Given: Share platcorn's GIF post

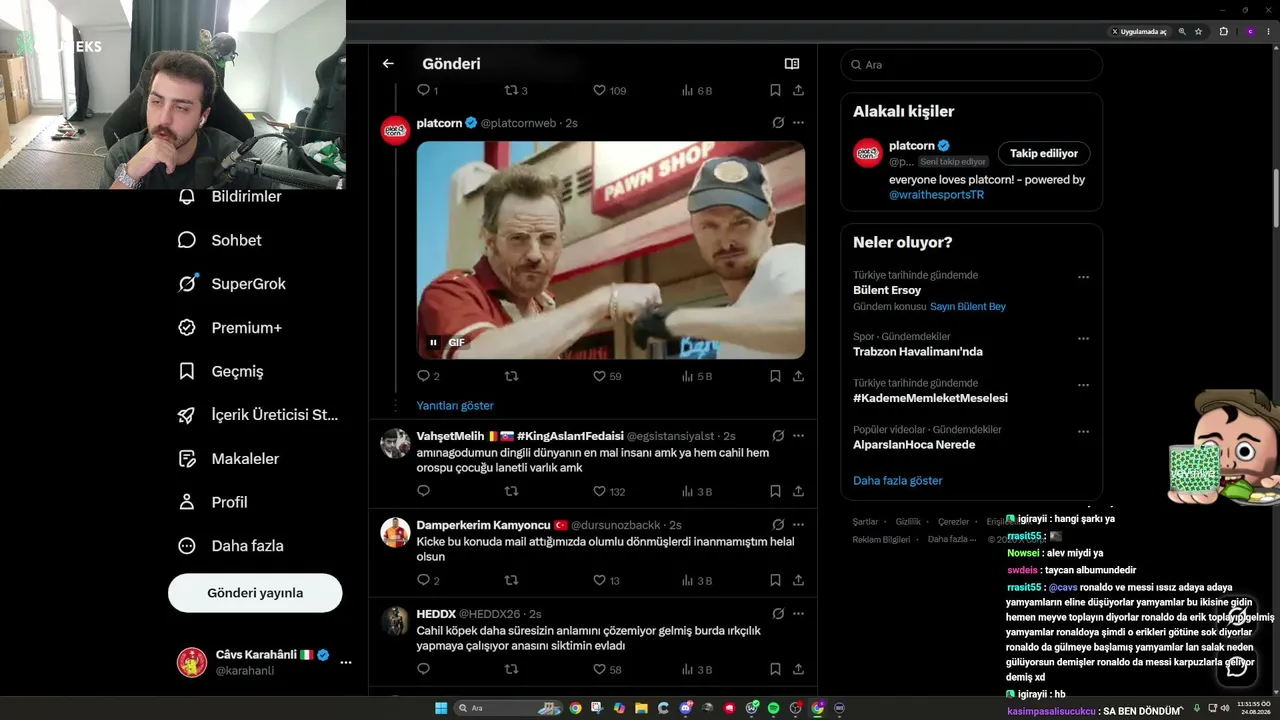Looking at the screenshot, I should click(x=798, y=377).
